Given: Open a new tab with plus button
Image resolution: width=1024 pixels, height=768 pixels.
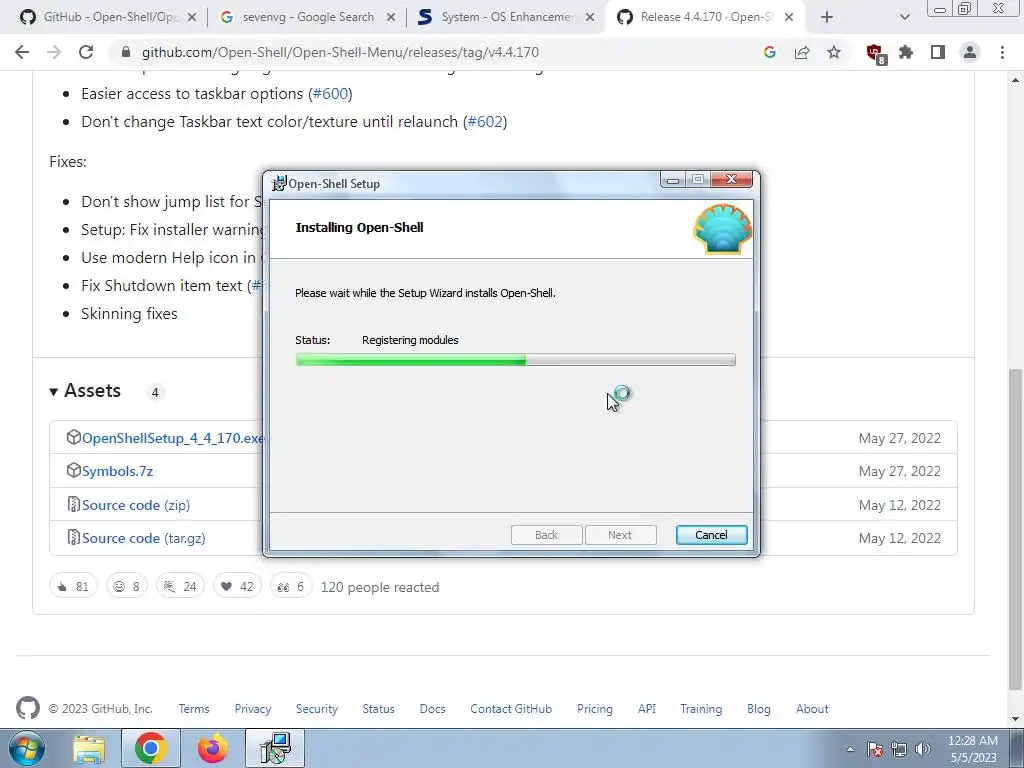Looking at the screenshot, I should (827, 17).
